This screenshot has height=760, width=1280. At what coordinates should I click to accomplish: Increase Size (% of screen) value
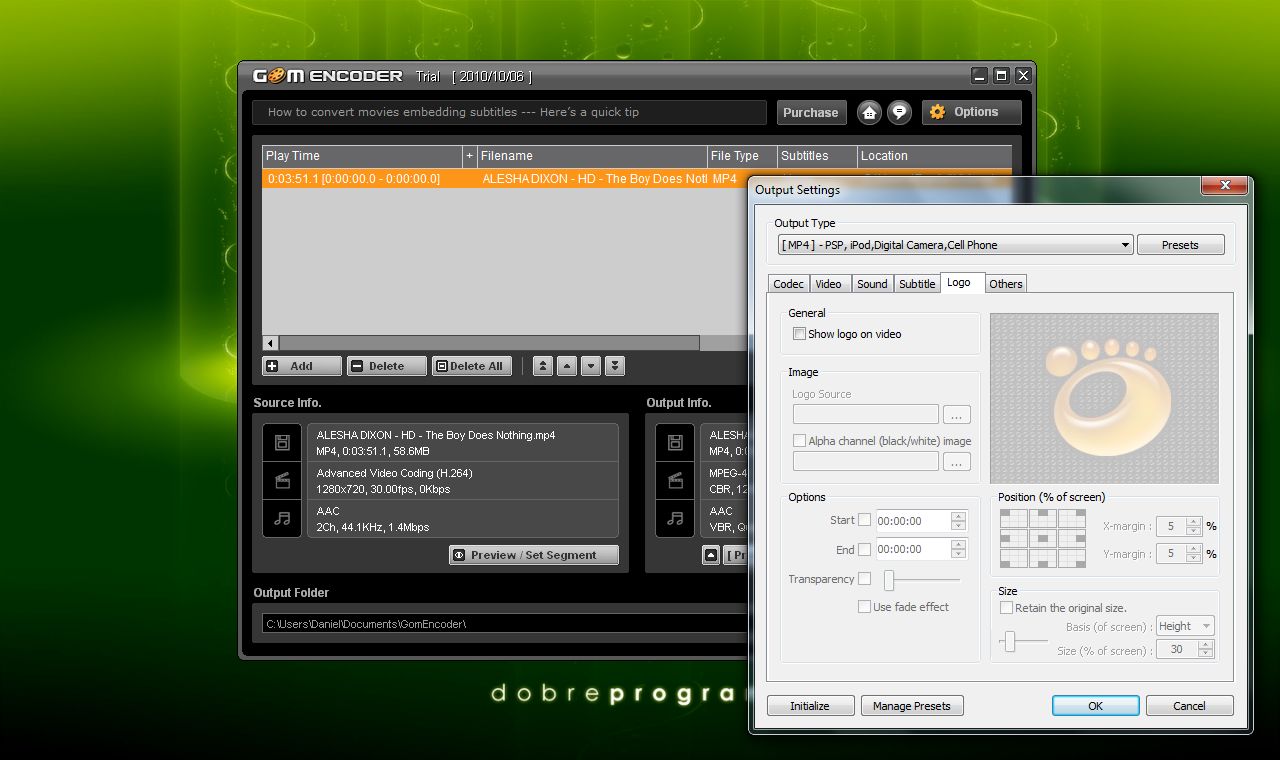[x=1206, y=645]
